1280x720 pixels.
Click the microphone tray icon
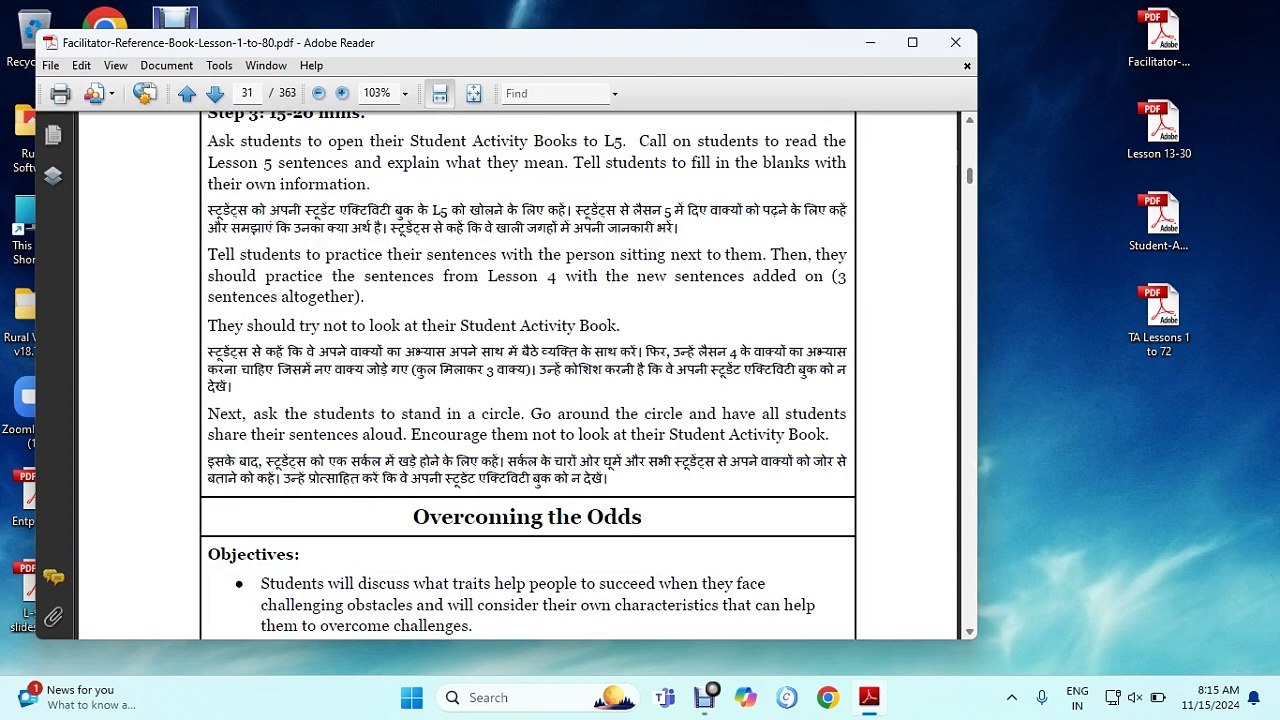1041,698
